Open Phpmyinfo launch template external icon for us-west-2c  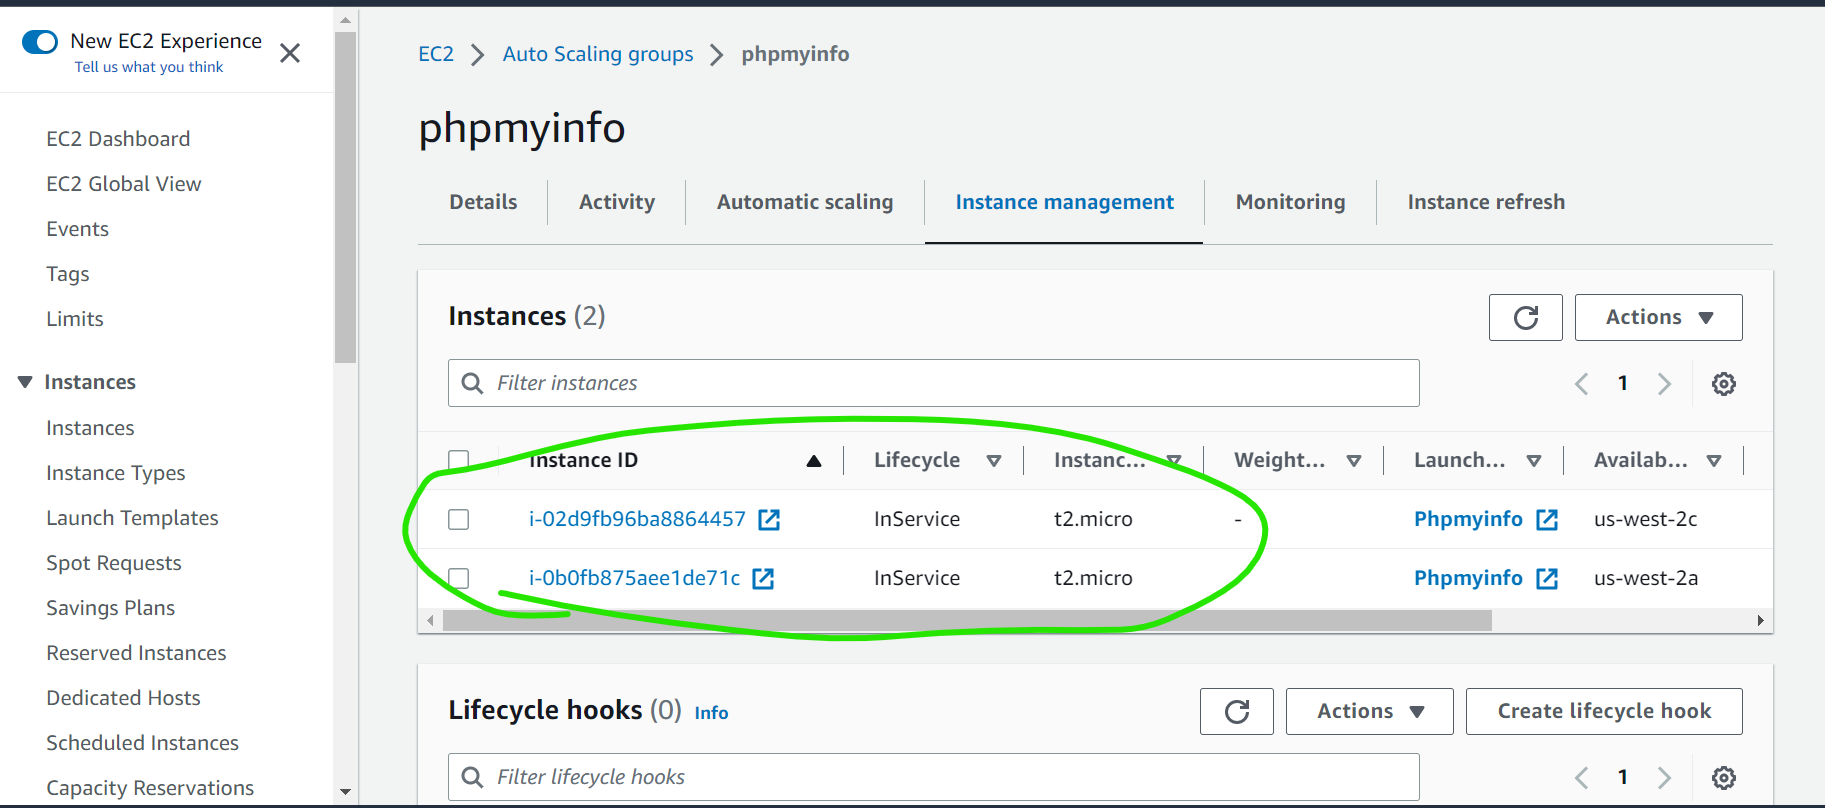click(1547, 519)
